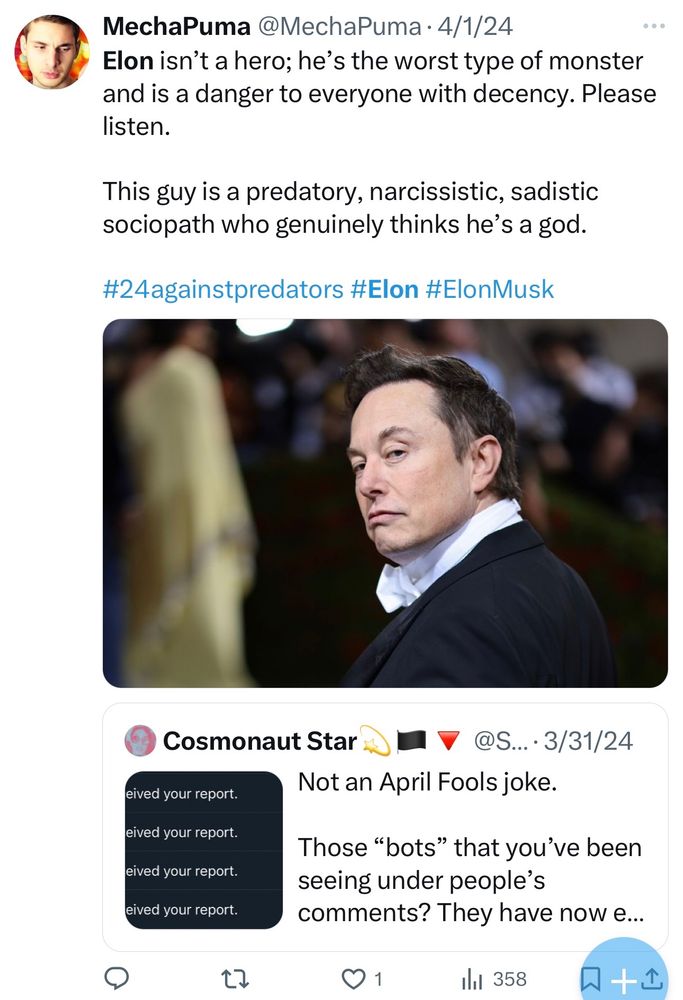The height and width of the screenshot is (1000, 683).
Task: Tap the share upload arrow icon
Action: [652, 981]
